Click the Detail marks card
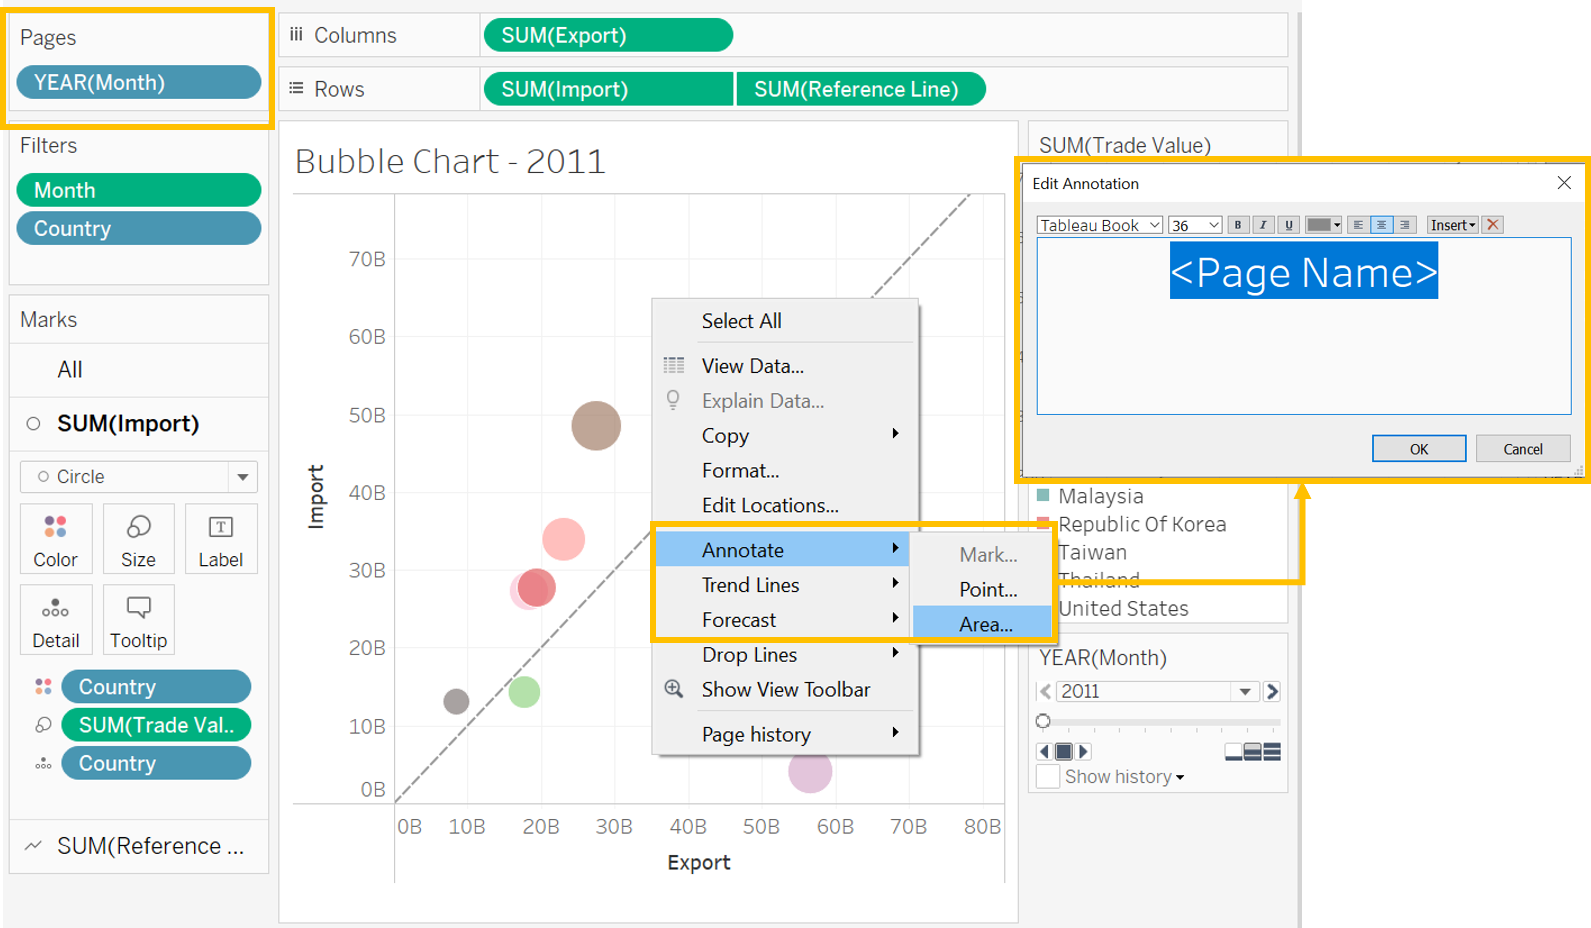 (x=55, y=621)
